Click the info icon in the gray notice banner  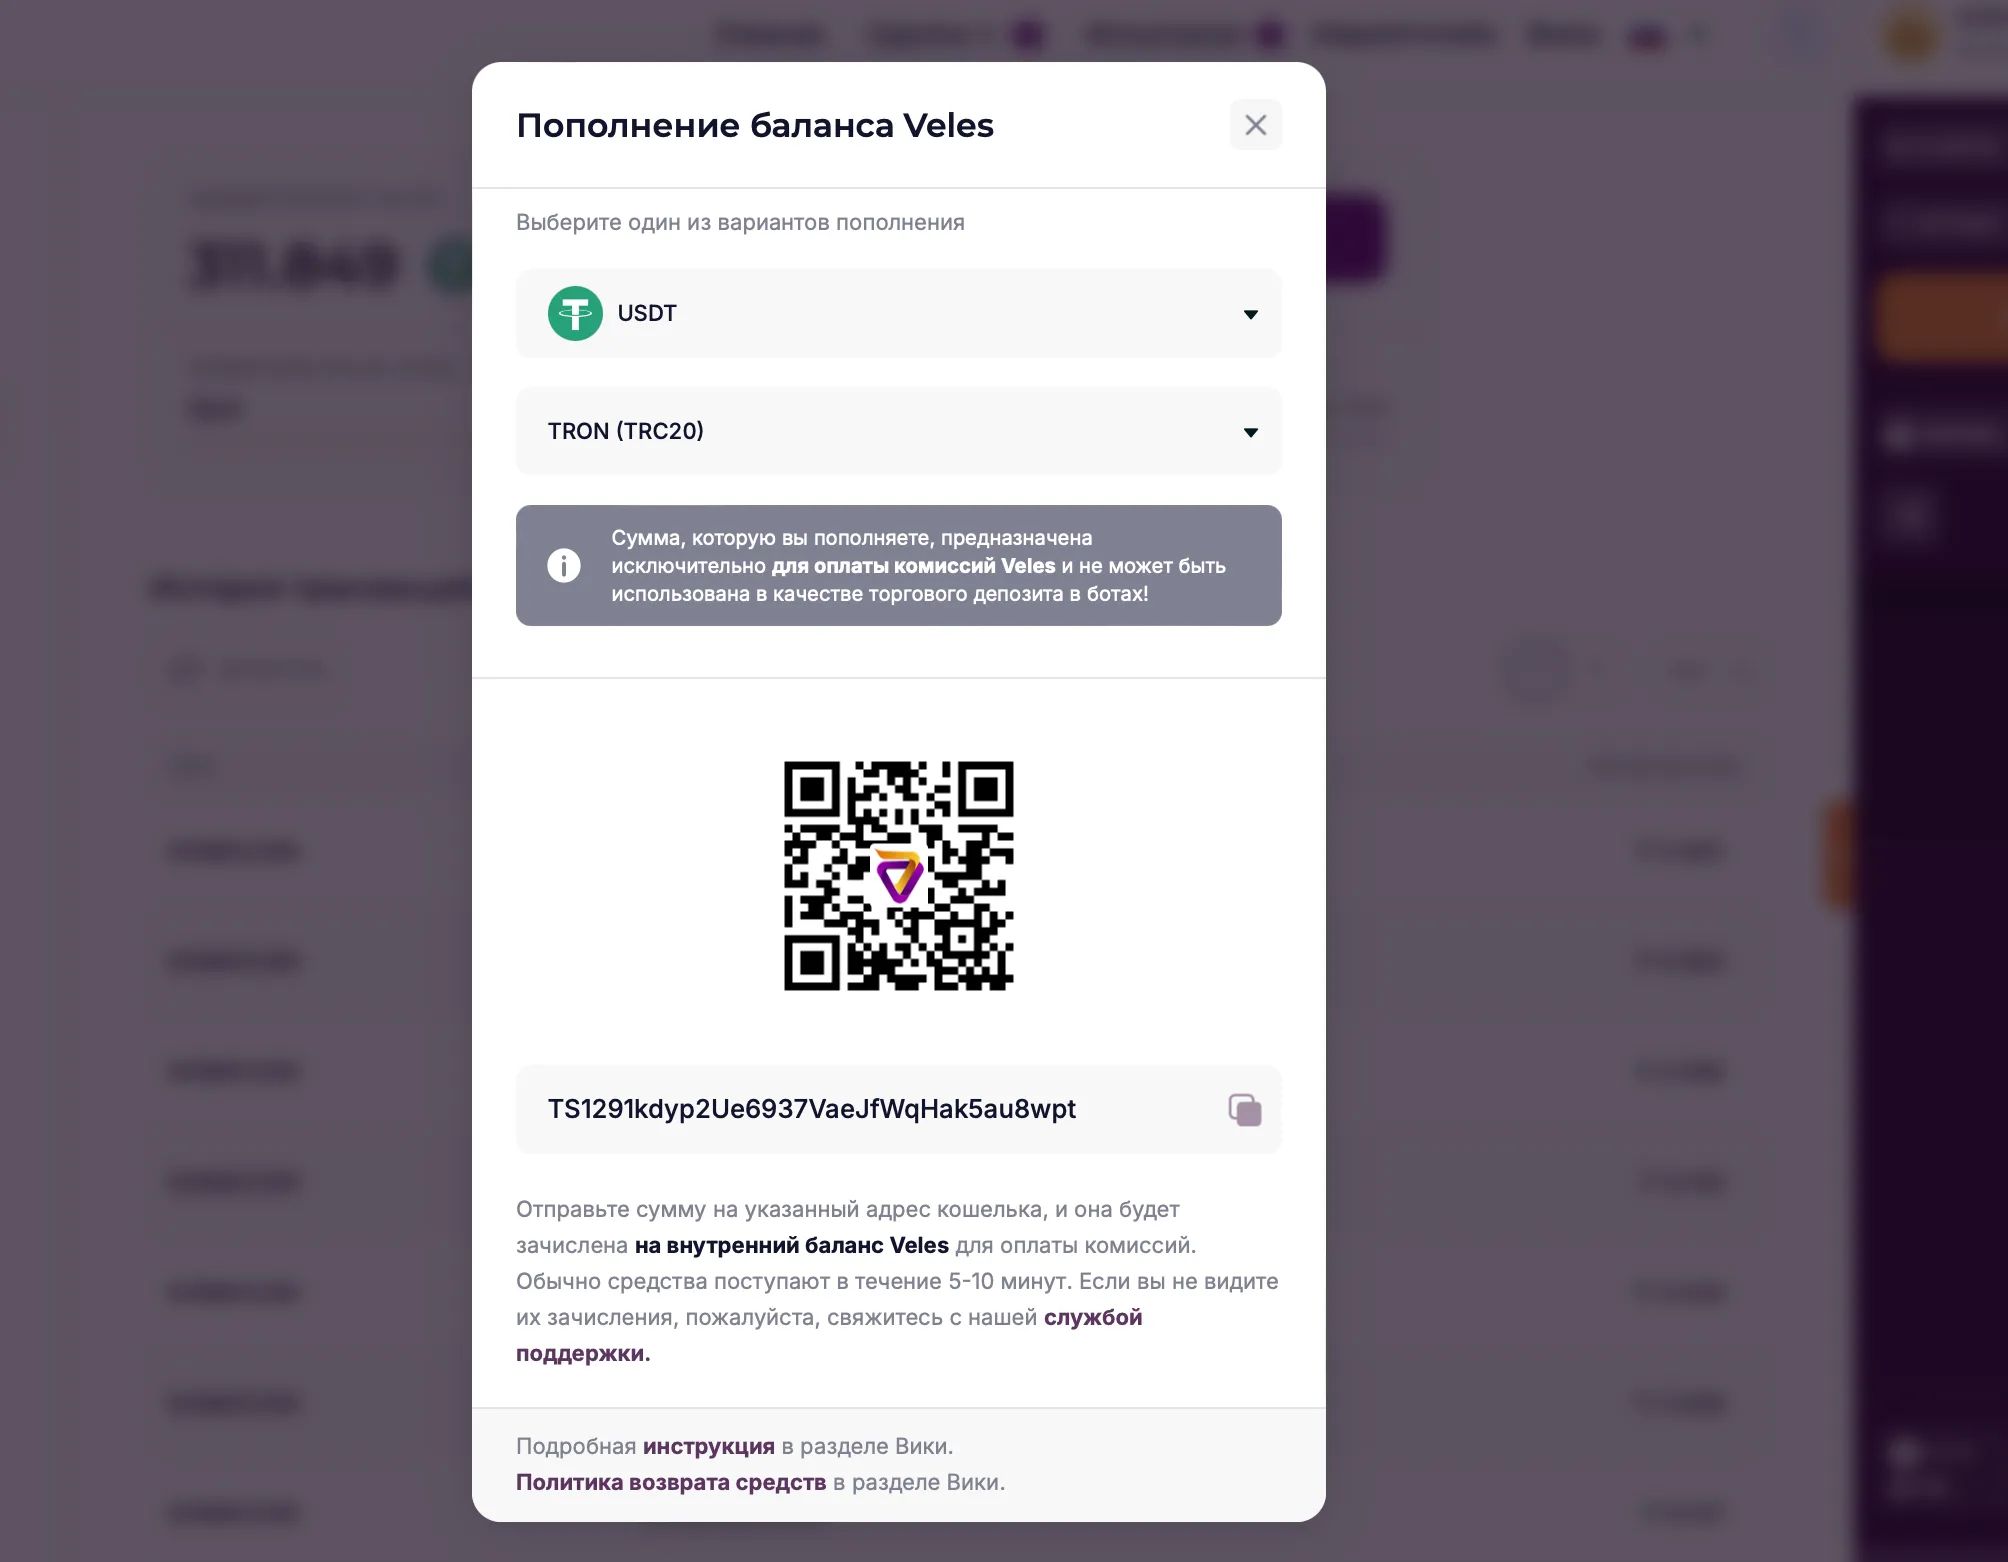pyautogui.click(x=564, y=564)
